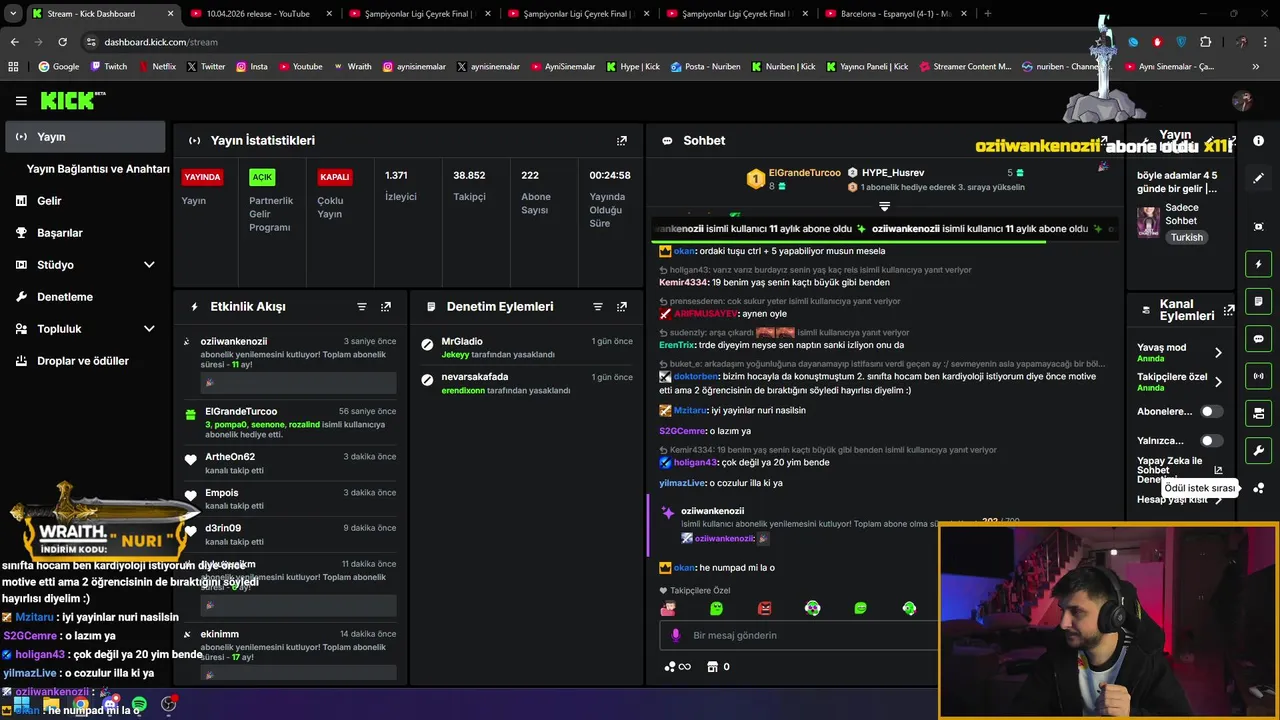Image resolution: width=1280 pixels, height=720 pixels.
Task: Open the browser tab search dropdown
Action: point(13,14)
